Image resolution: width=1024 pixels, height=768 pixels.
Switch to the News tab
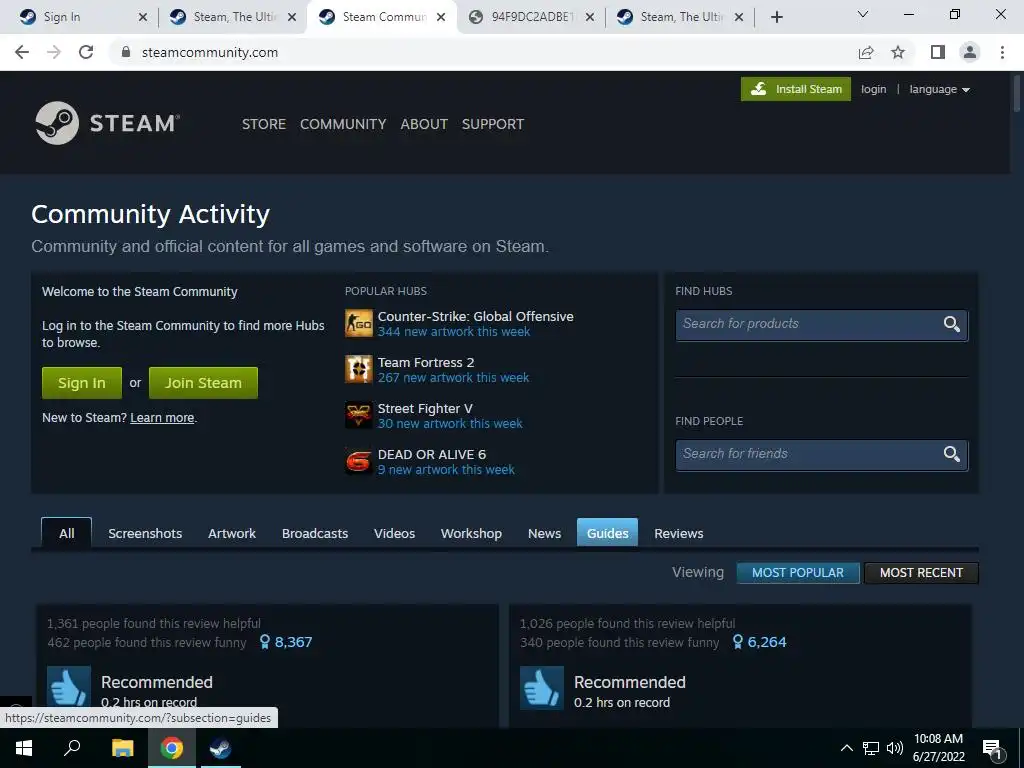tap(544, 534)
